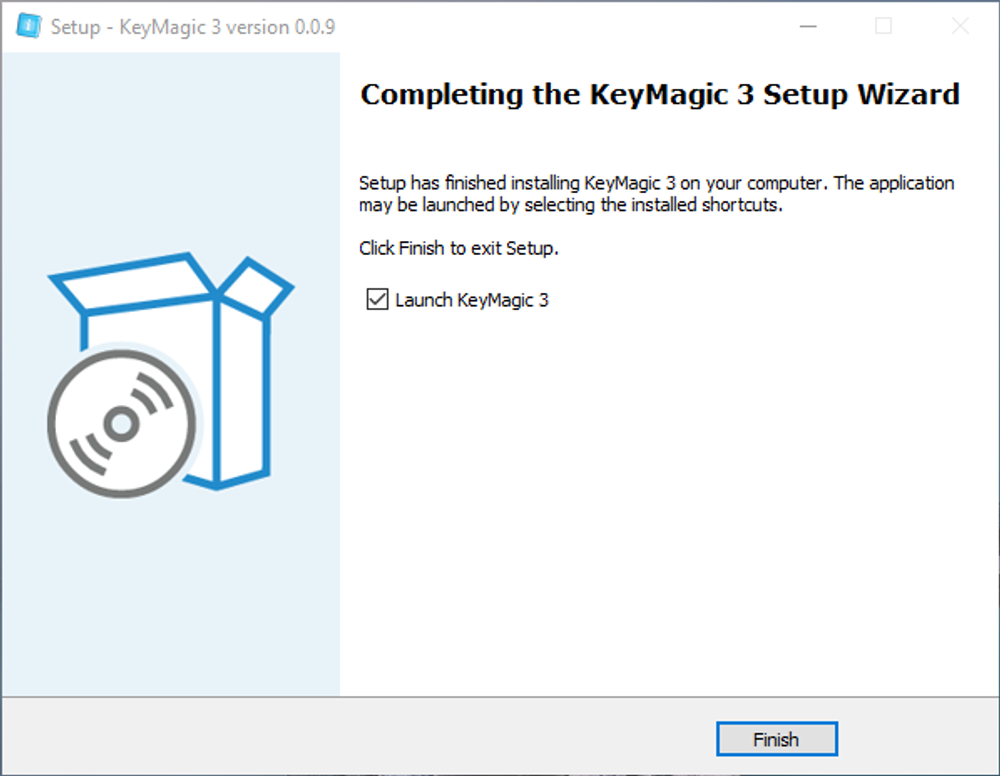Close the Setup wizard window

pos(960,26)
